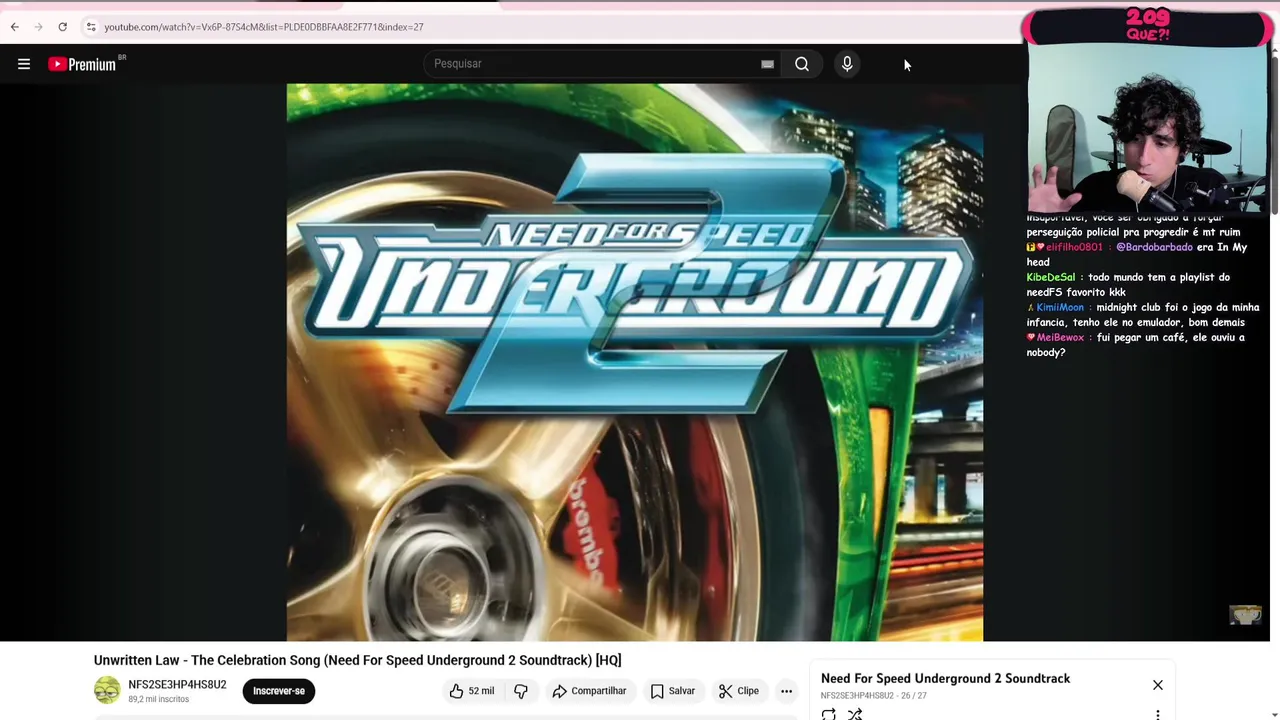This screenshot has width=1280, height=720.
Task: Create a clip with Clipe button
Action: point(739,691)
